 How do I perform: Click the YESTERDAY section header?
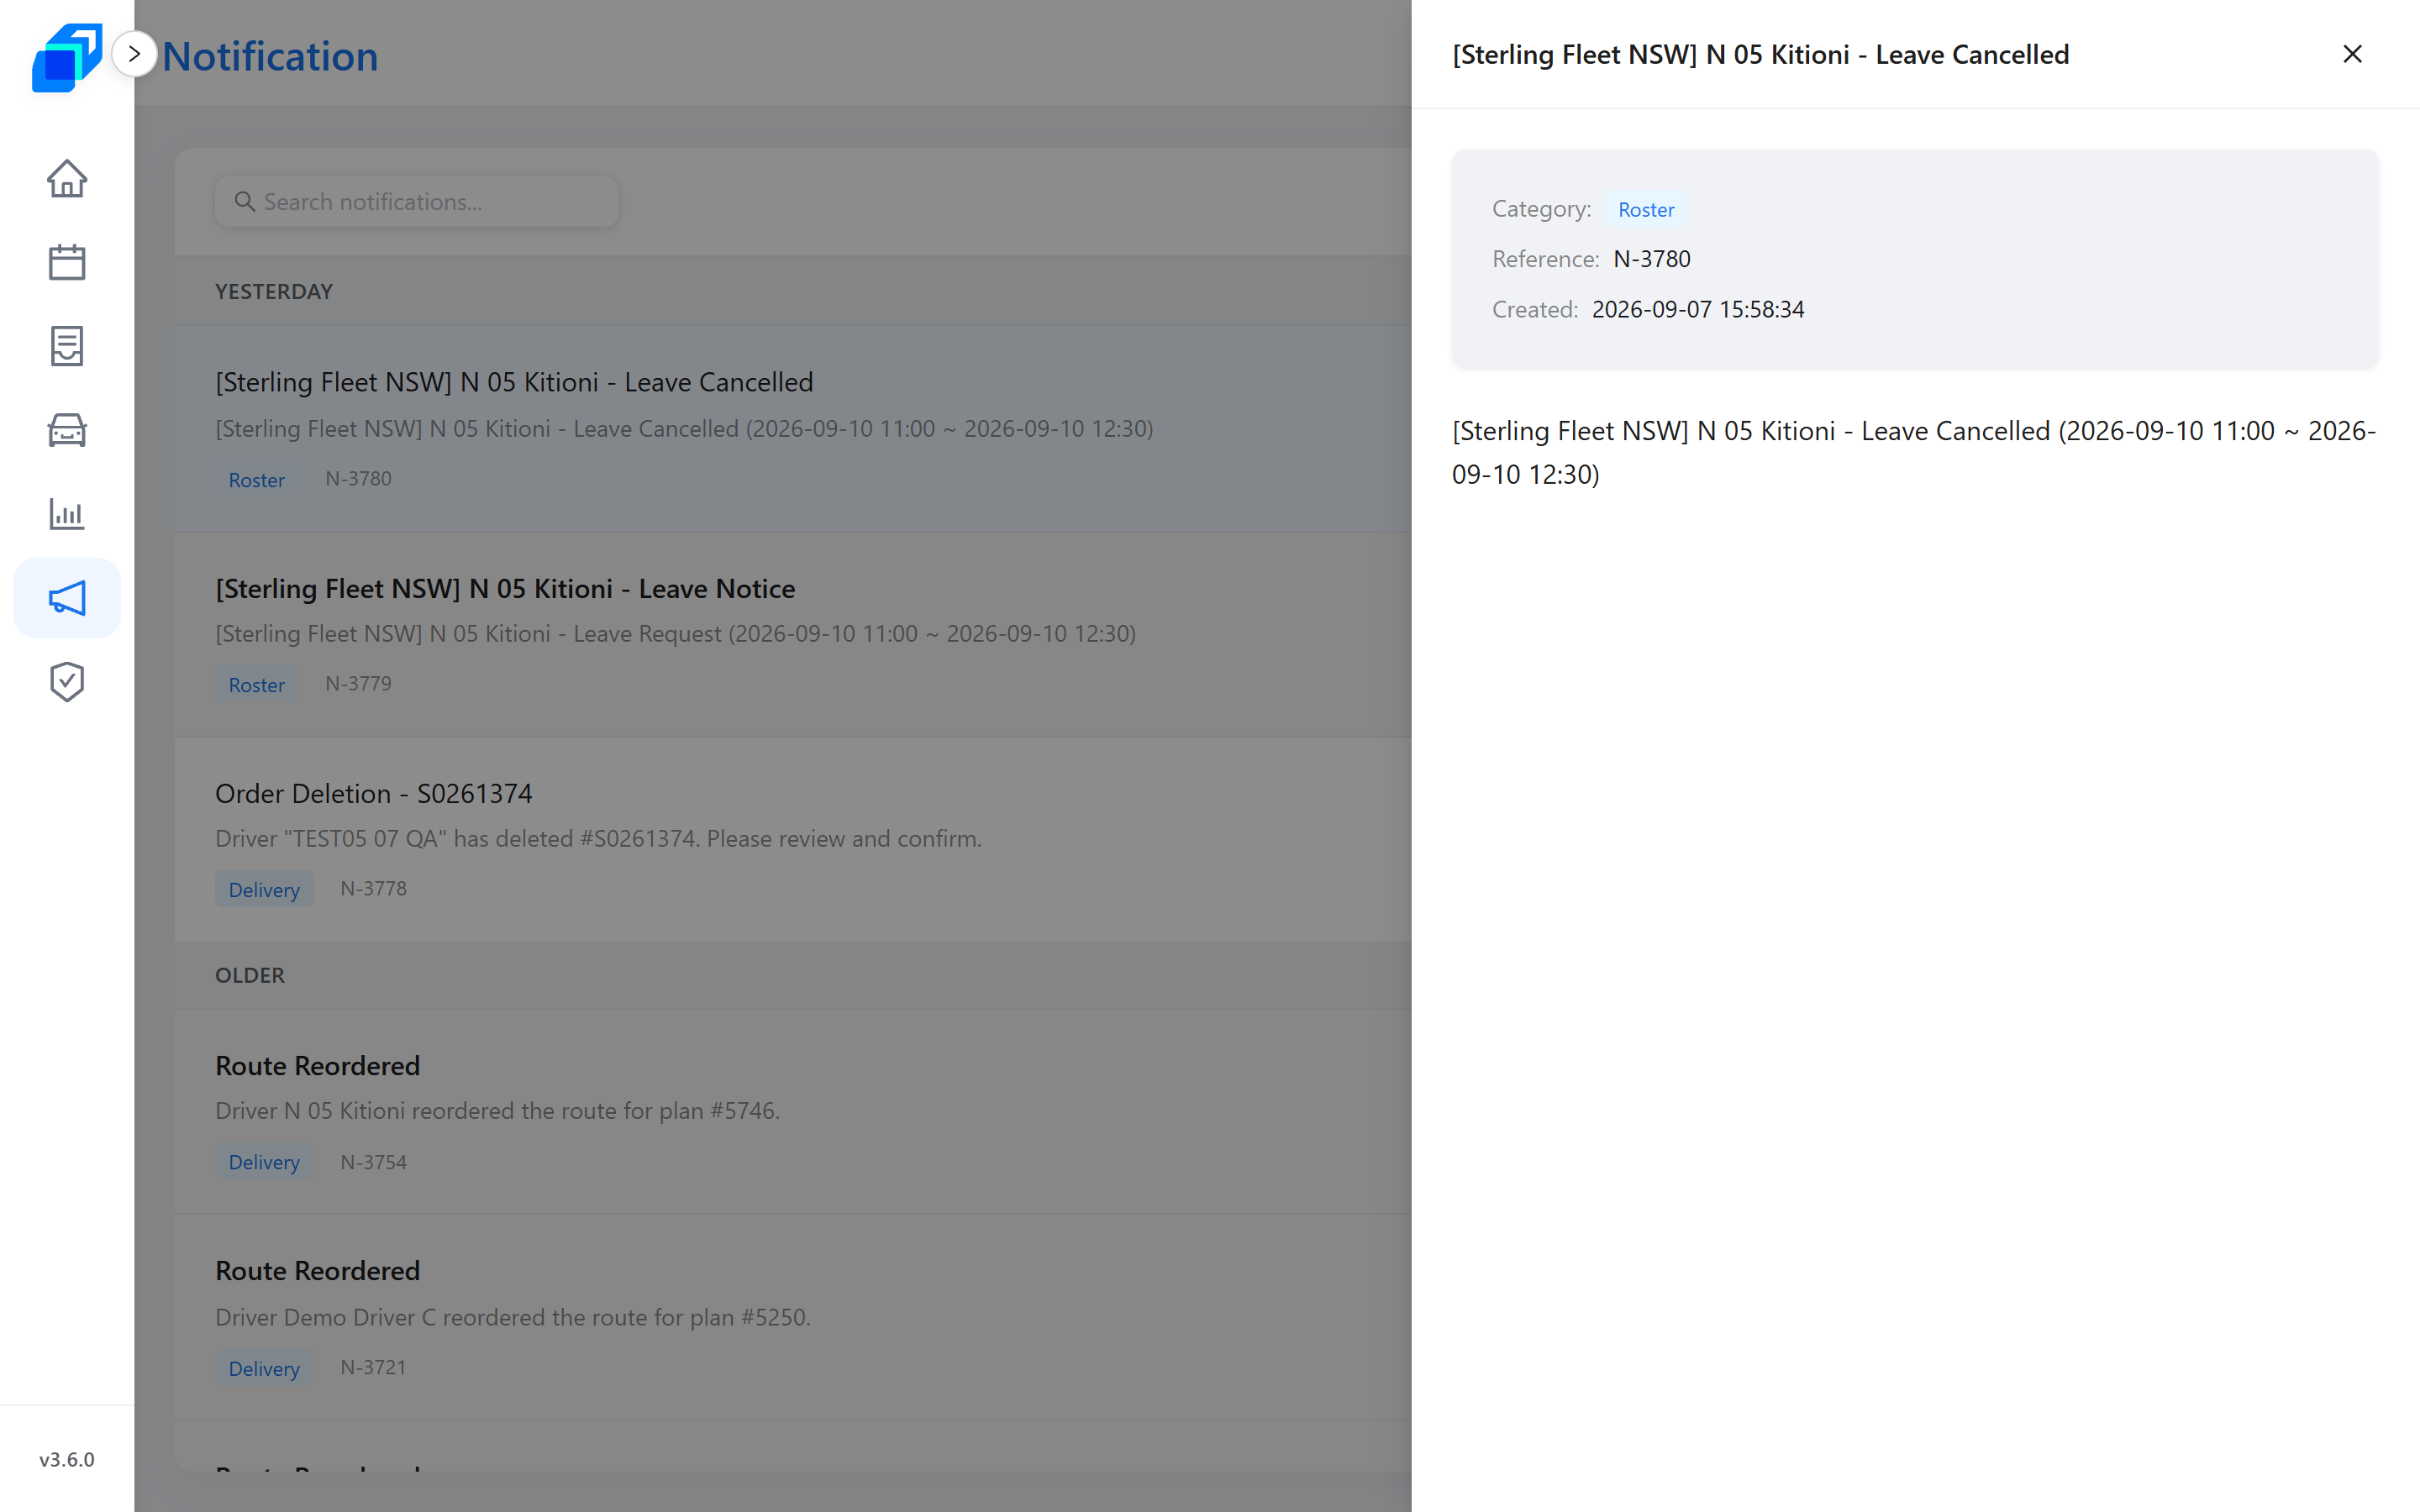click(x=274, y=292)
